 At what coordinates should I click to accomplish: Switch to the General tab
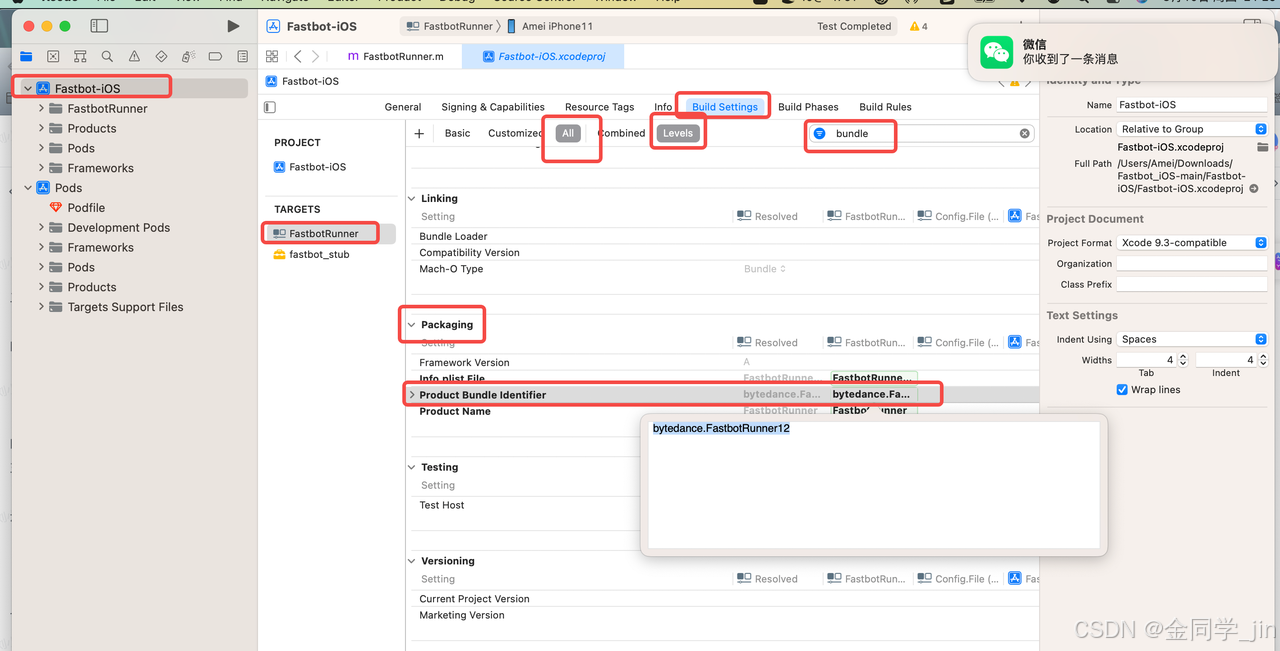click(x=403, y=107)
